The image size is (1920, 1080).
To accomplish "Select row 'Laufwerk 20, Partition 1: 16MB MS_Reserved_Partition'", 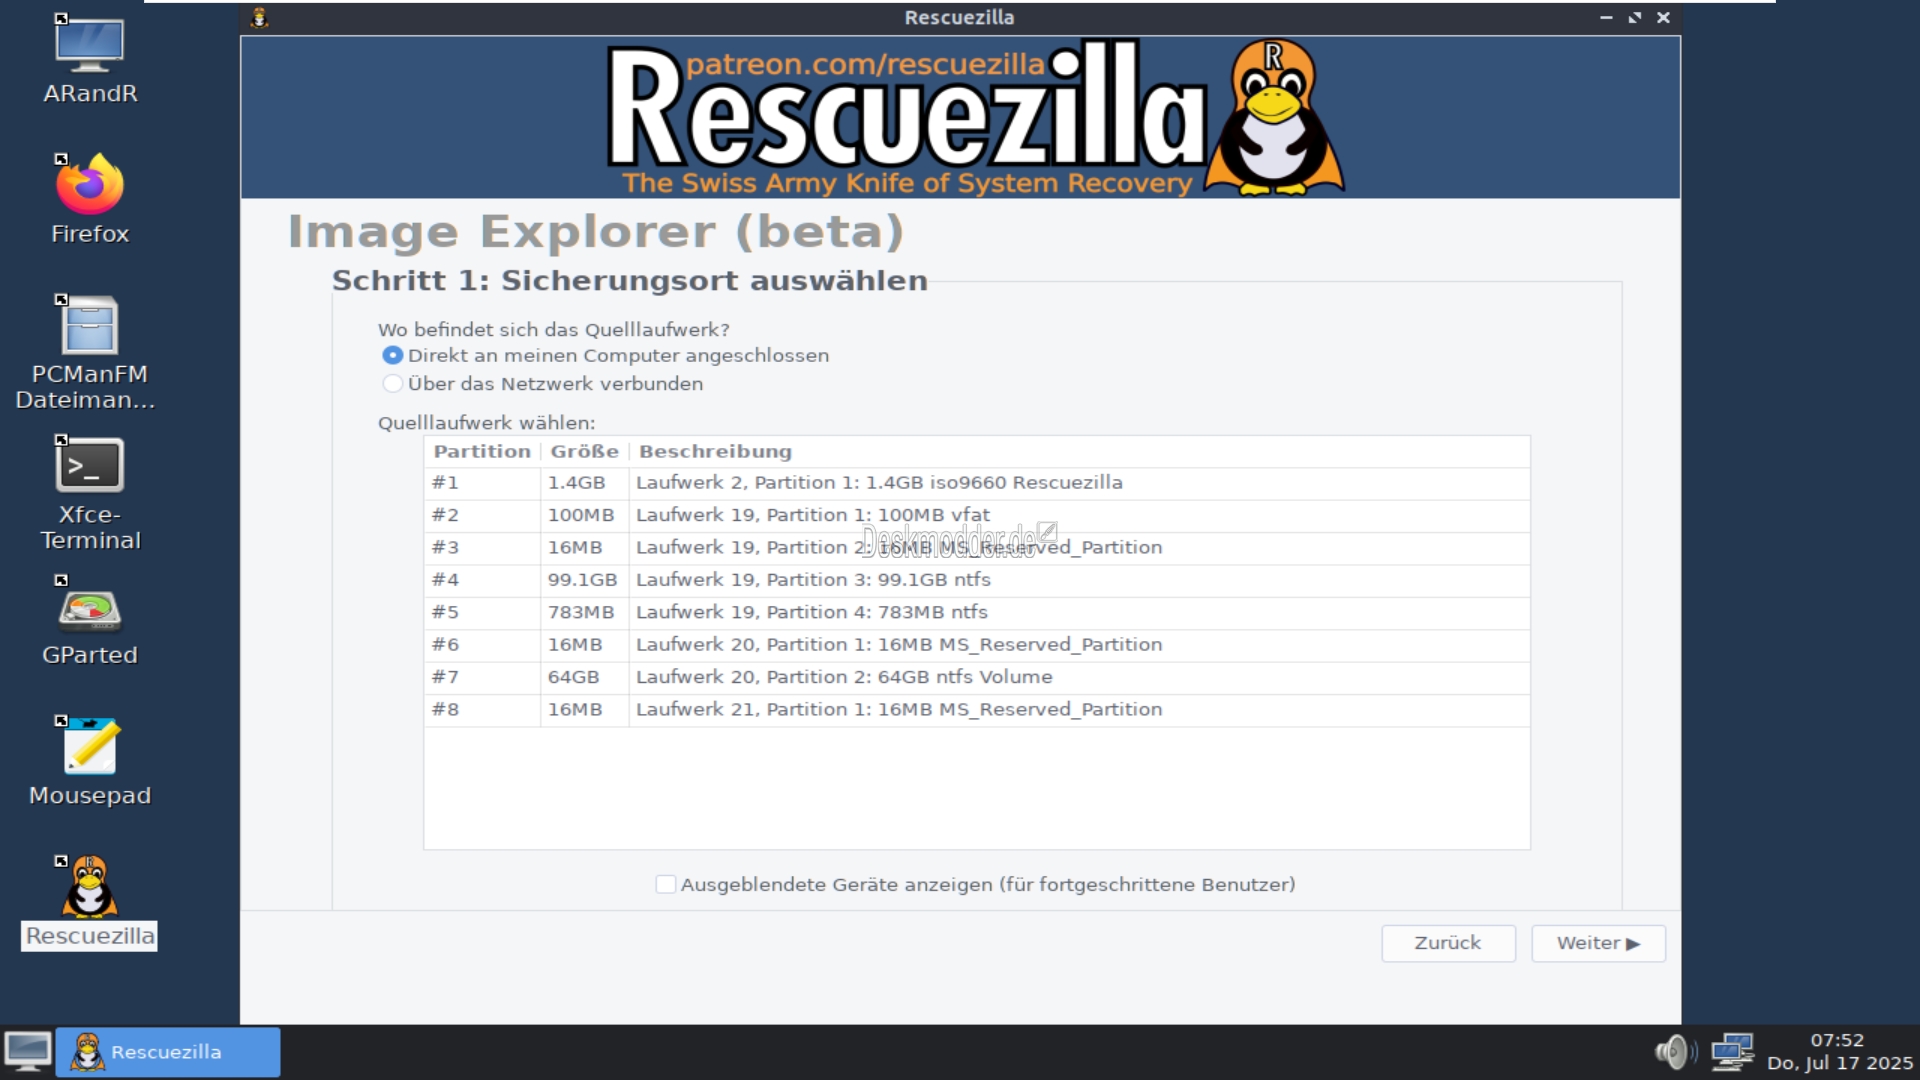I will (x=977, y=644).
